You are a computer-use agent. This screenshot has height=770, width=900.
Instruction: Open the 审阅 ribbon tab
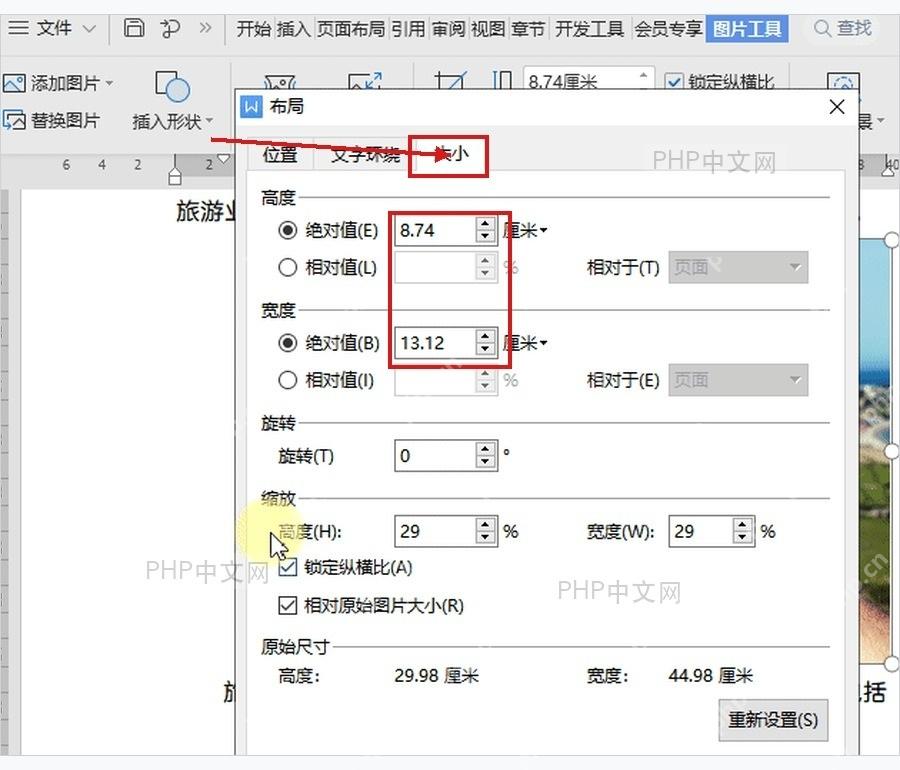448,28
